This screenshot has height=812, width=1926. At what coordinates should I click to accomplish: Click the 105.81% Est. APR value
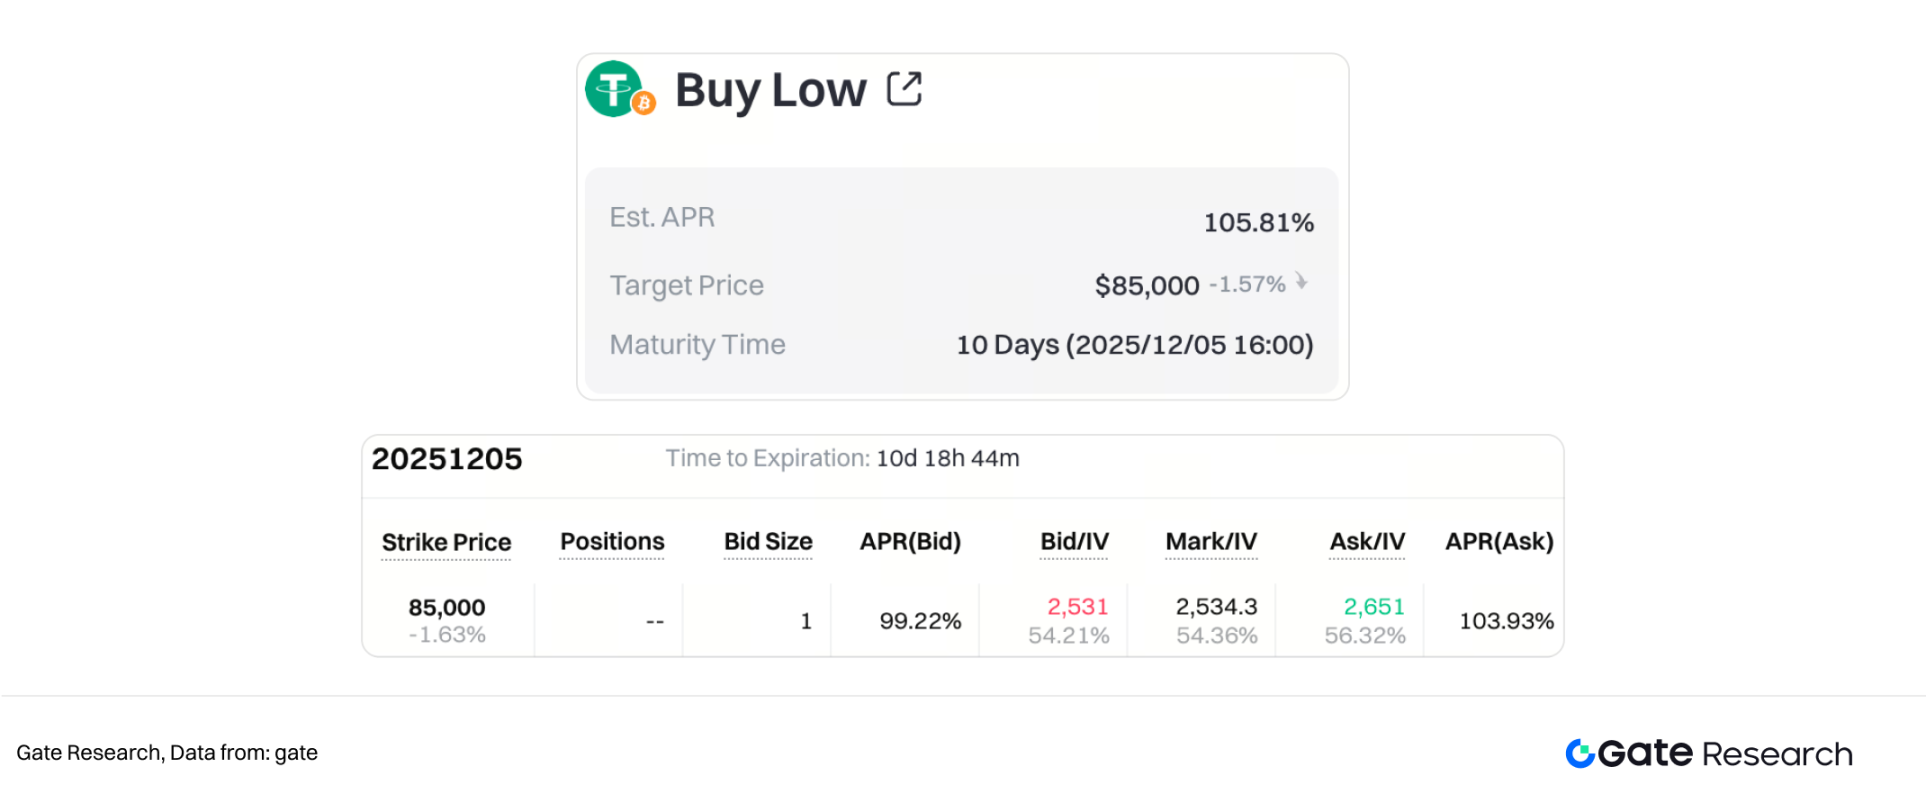click(x=1258, y=222)
